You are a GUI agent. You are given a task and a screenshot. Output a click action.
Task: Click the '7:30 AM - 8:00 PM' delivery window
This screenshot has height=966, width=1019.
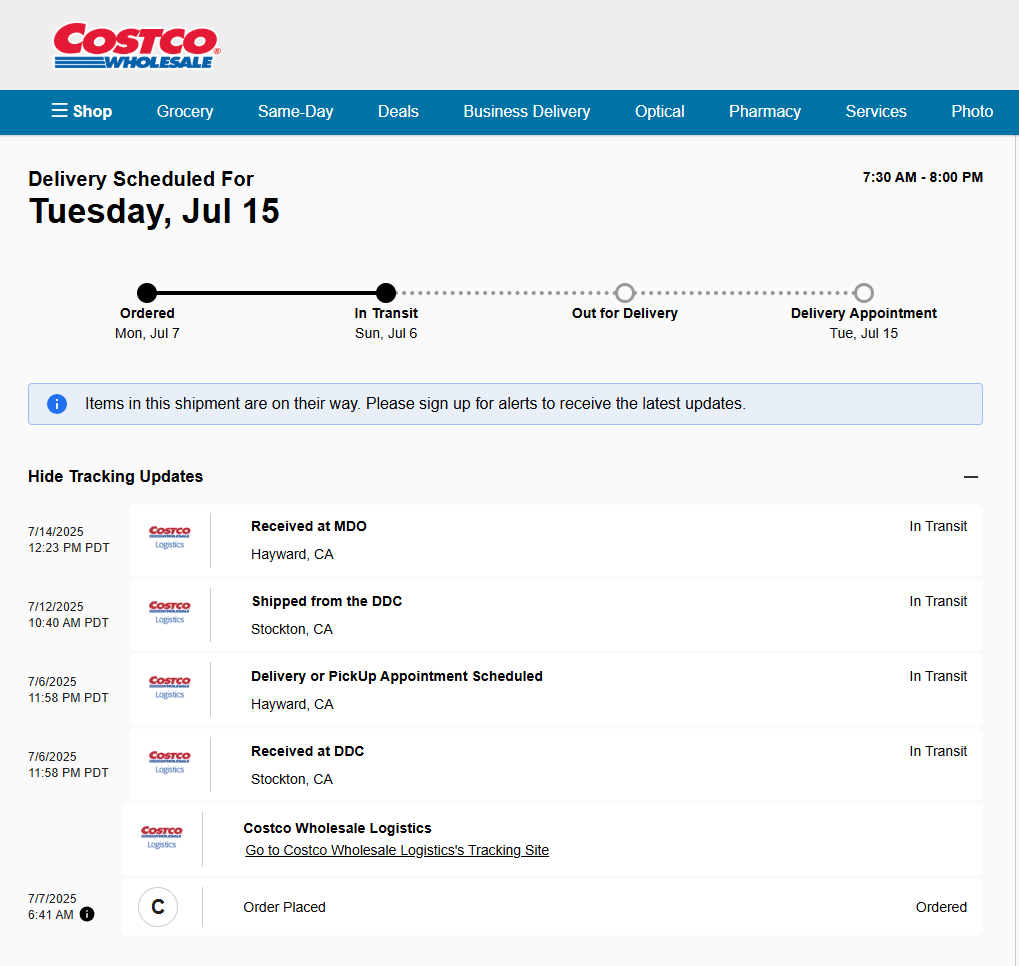point(923,177)
